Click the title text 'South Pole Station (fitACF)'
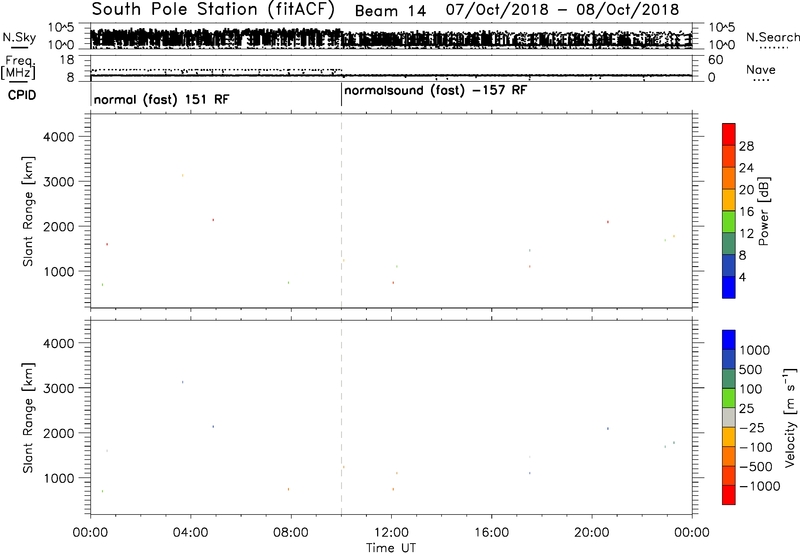This screenshot has height=554, width=800. 213,10
